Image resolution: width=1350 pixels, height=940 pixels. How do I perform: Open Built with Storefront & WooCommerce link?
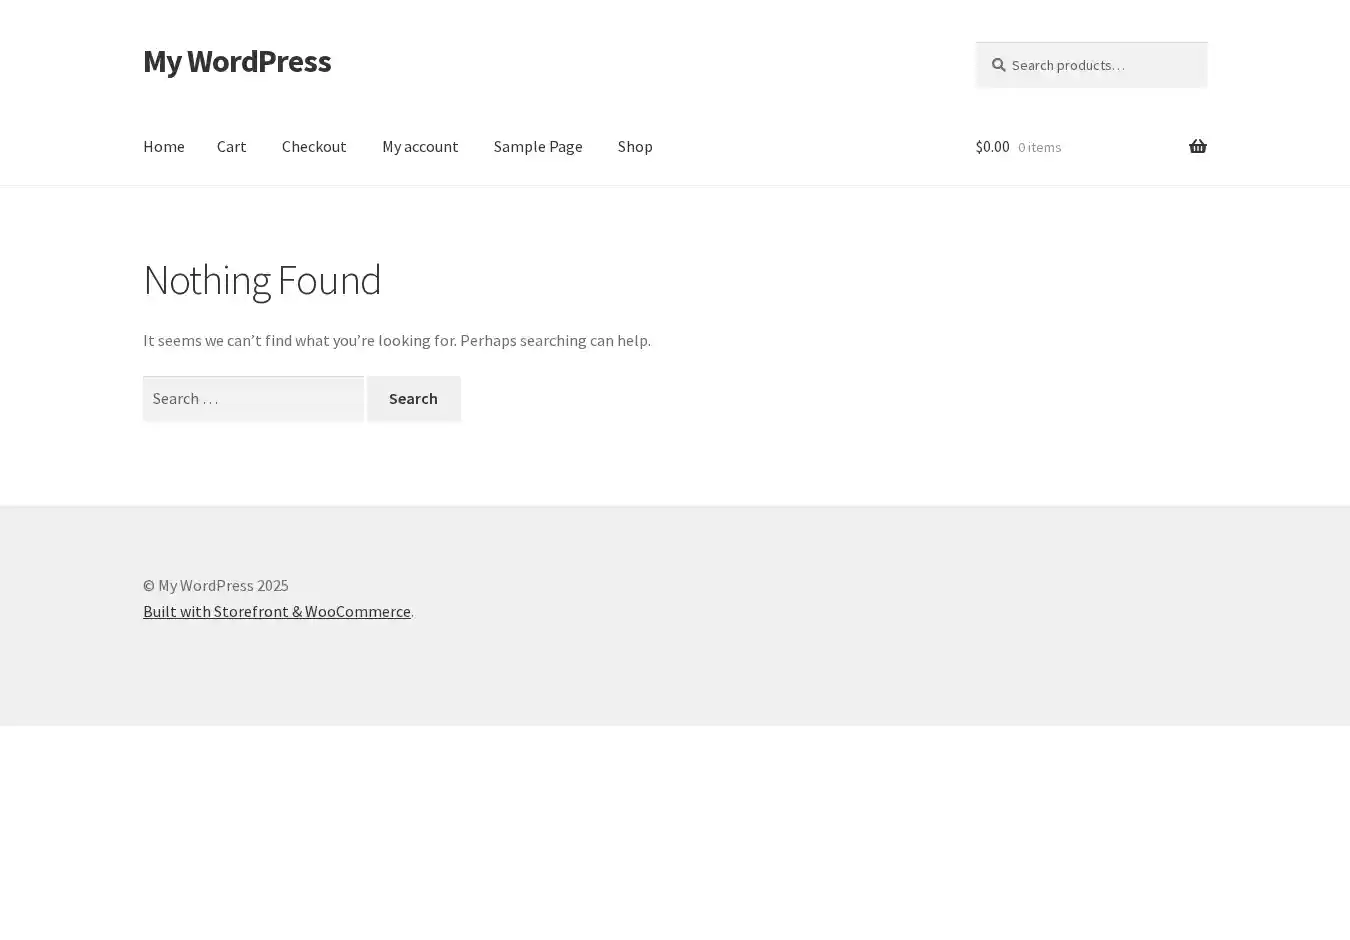276,611
